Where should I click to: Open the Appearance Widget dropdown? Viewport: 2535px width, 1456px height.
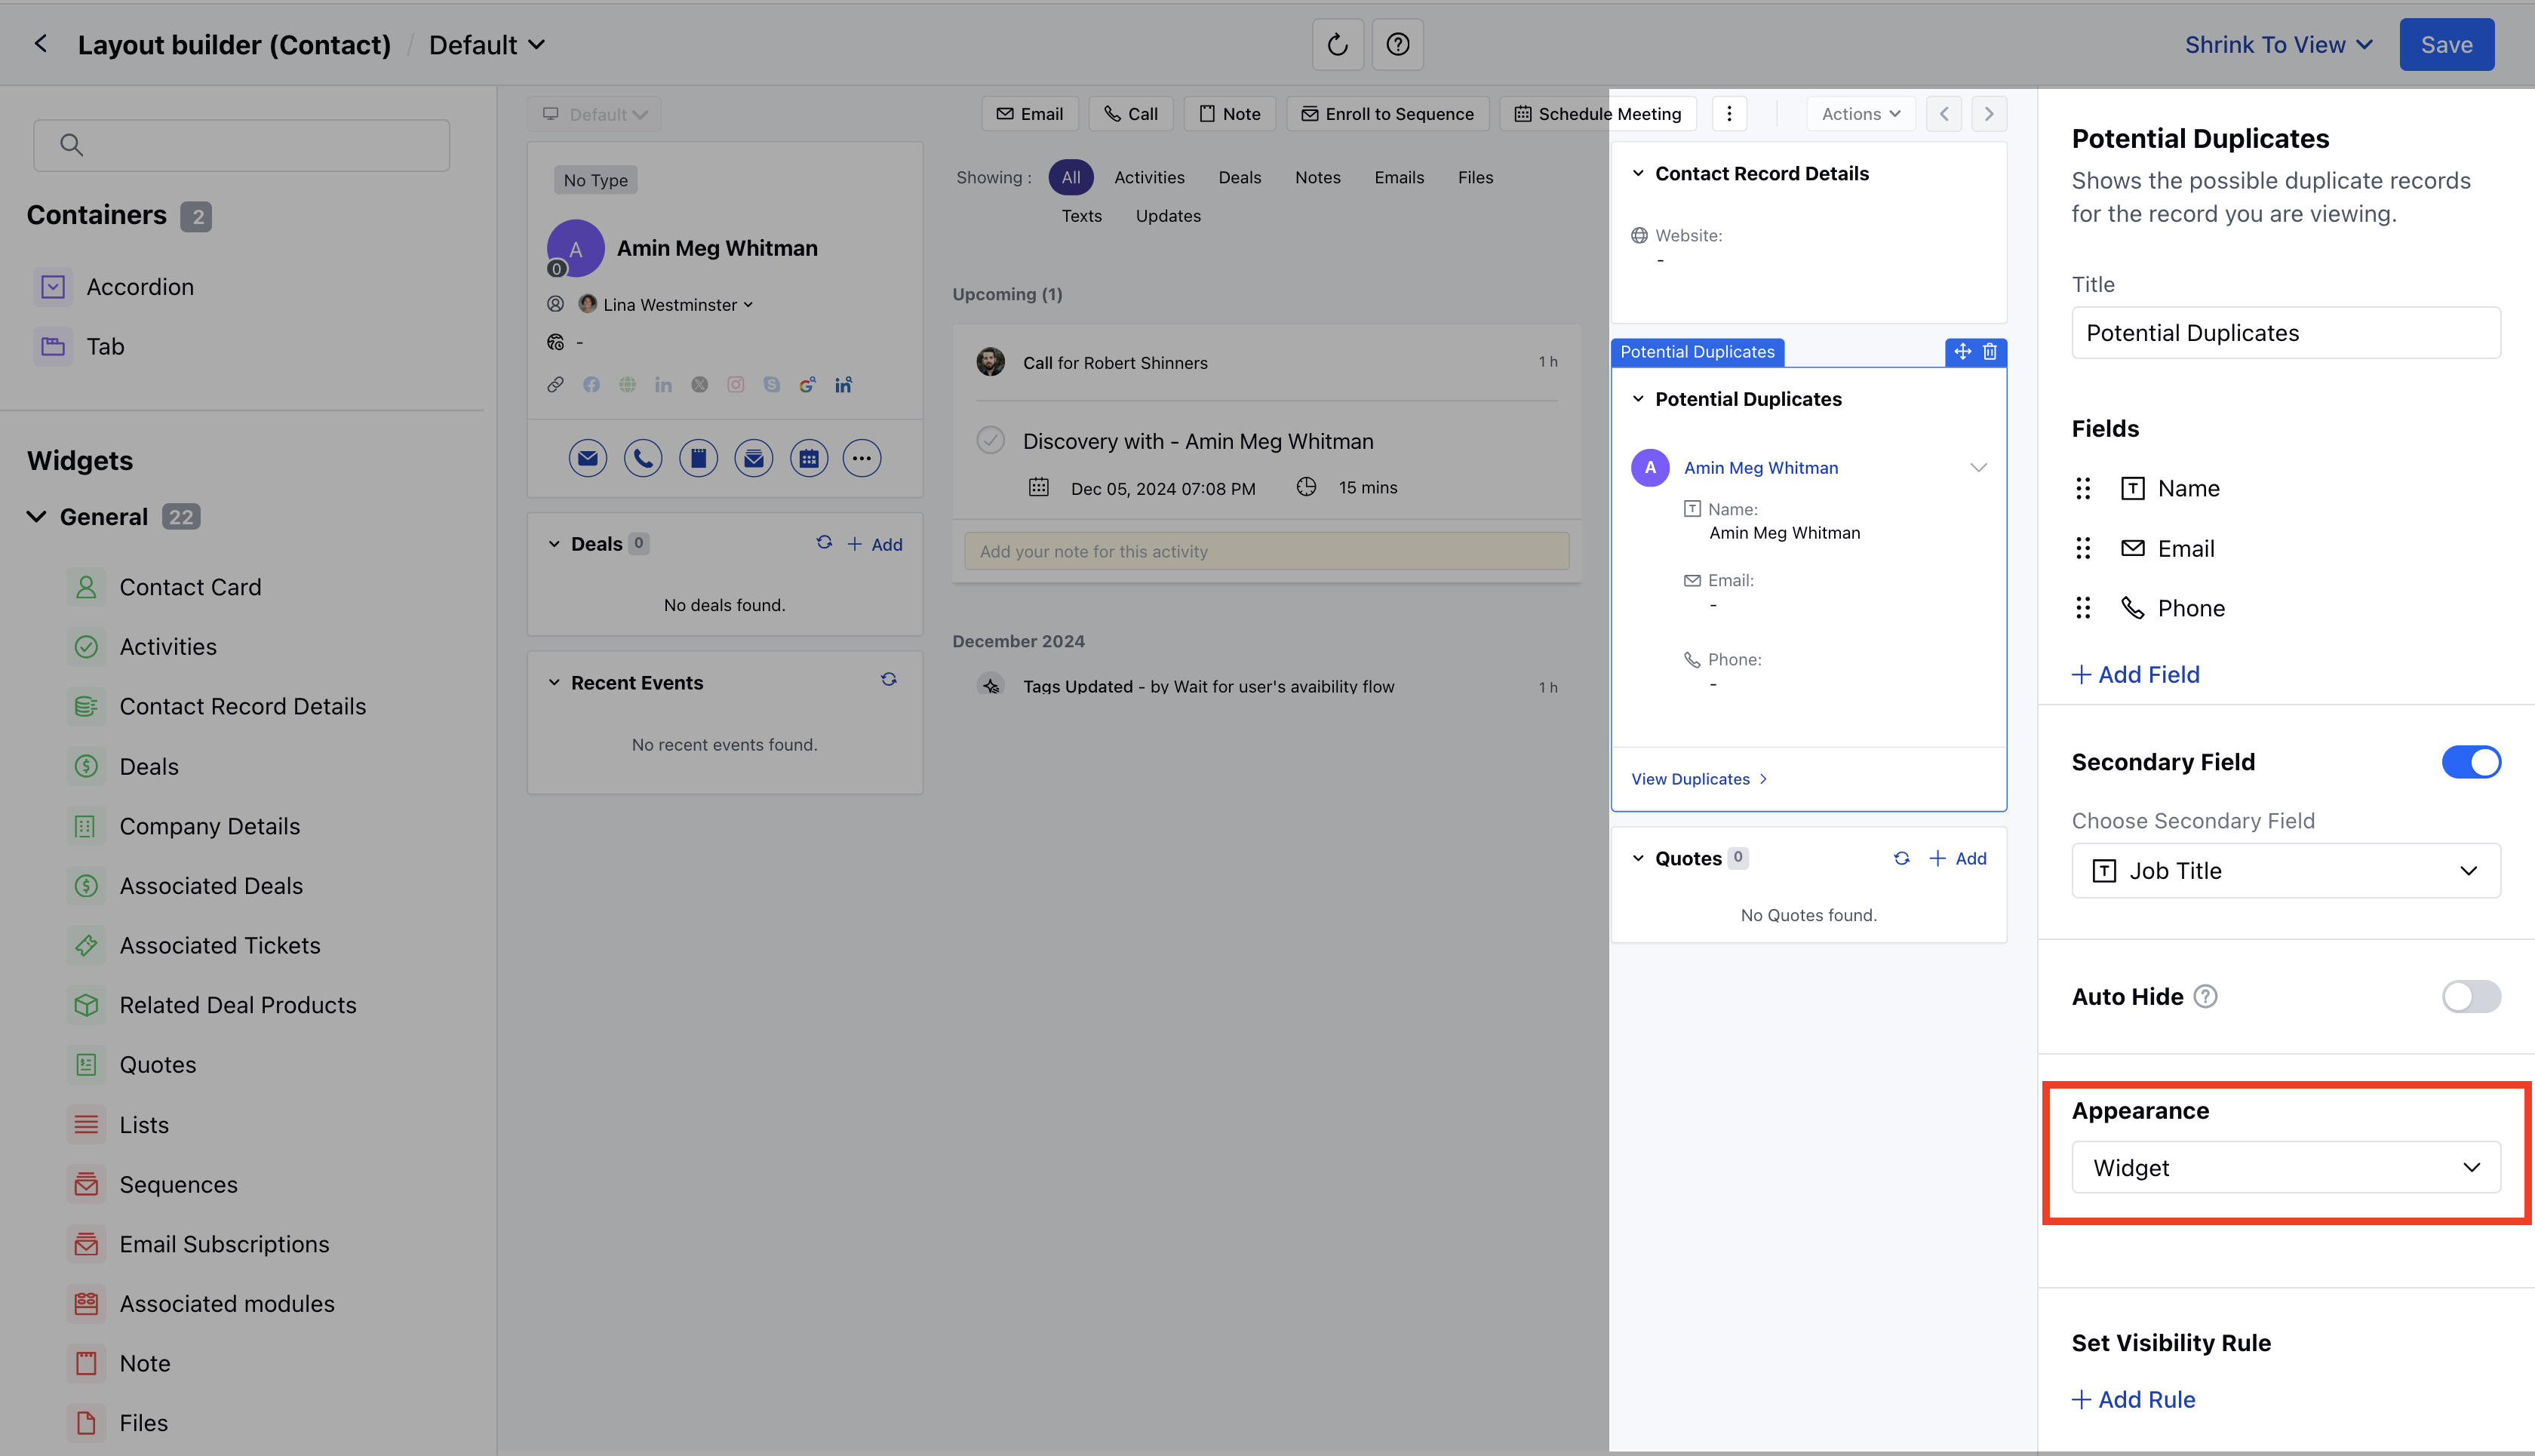[x=2285, y=1167]
